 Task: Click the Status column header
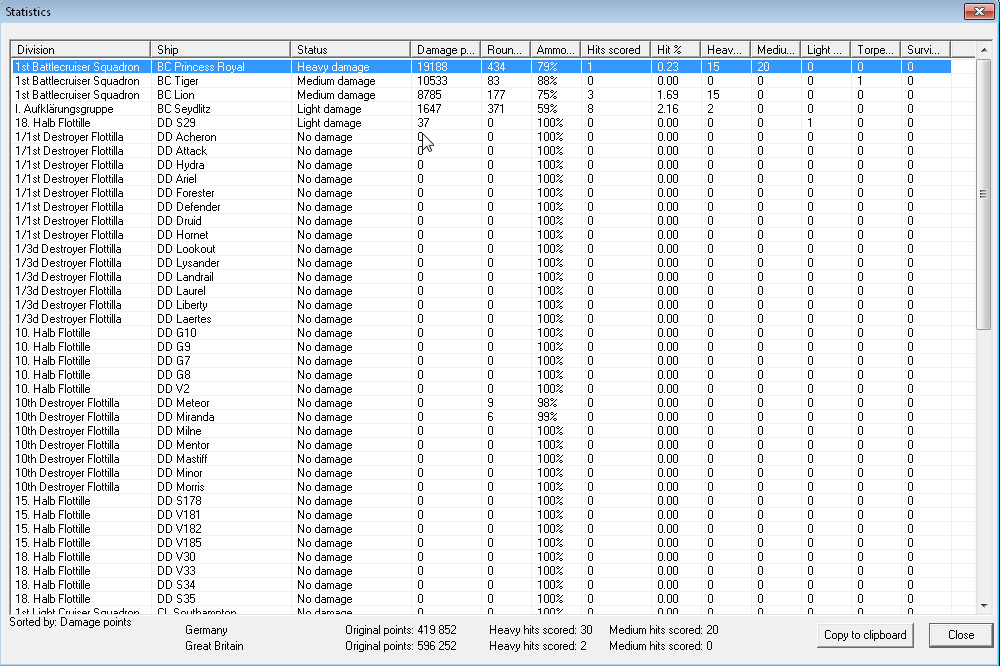350,49
